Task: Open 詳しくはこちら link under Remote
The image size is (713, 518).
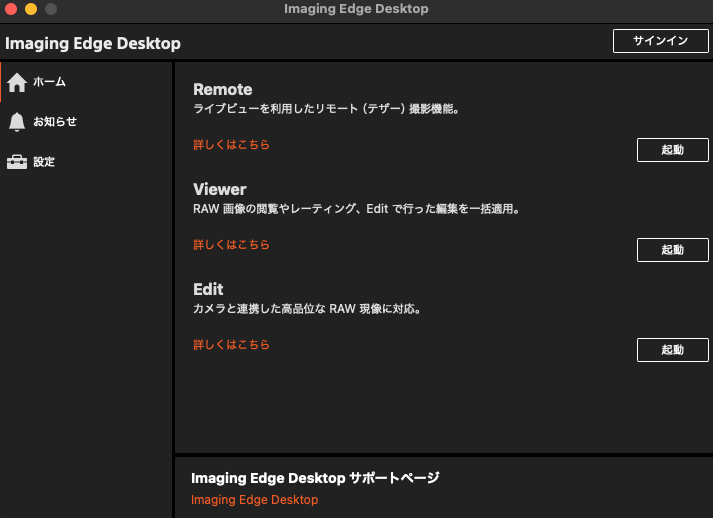Action: point(231,145)
